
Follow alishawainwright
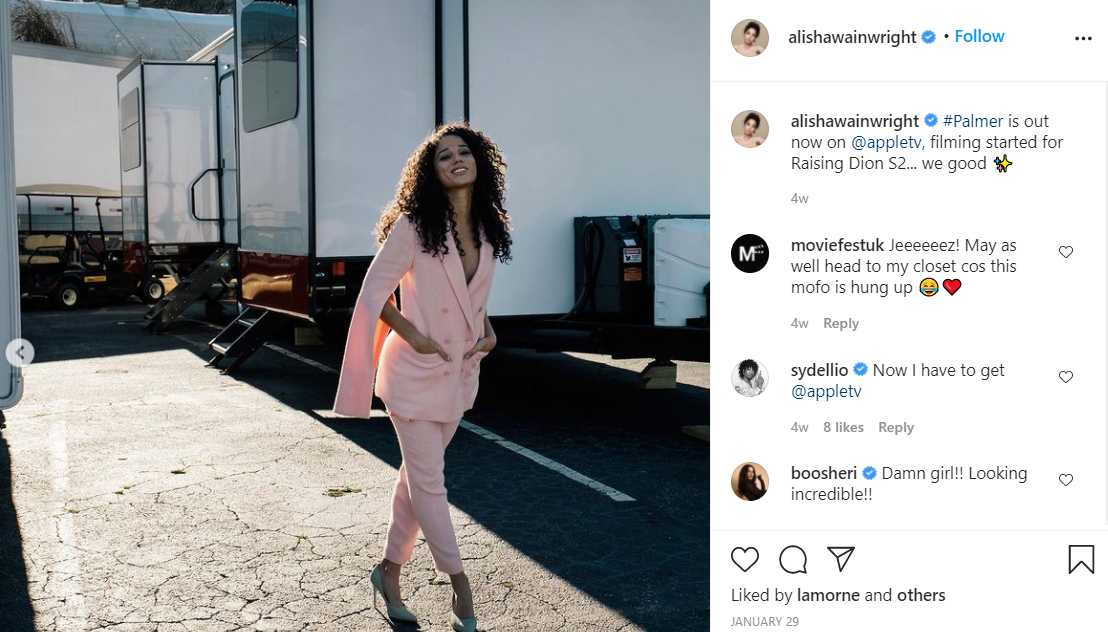[x=979, y=36]
